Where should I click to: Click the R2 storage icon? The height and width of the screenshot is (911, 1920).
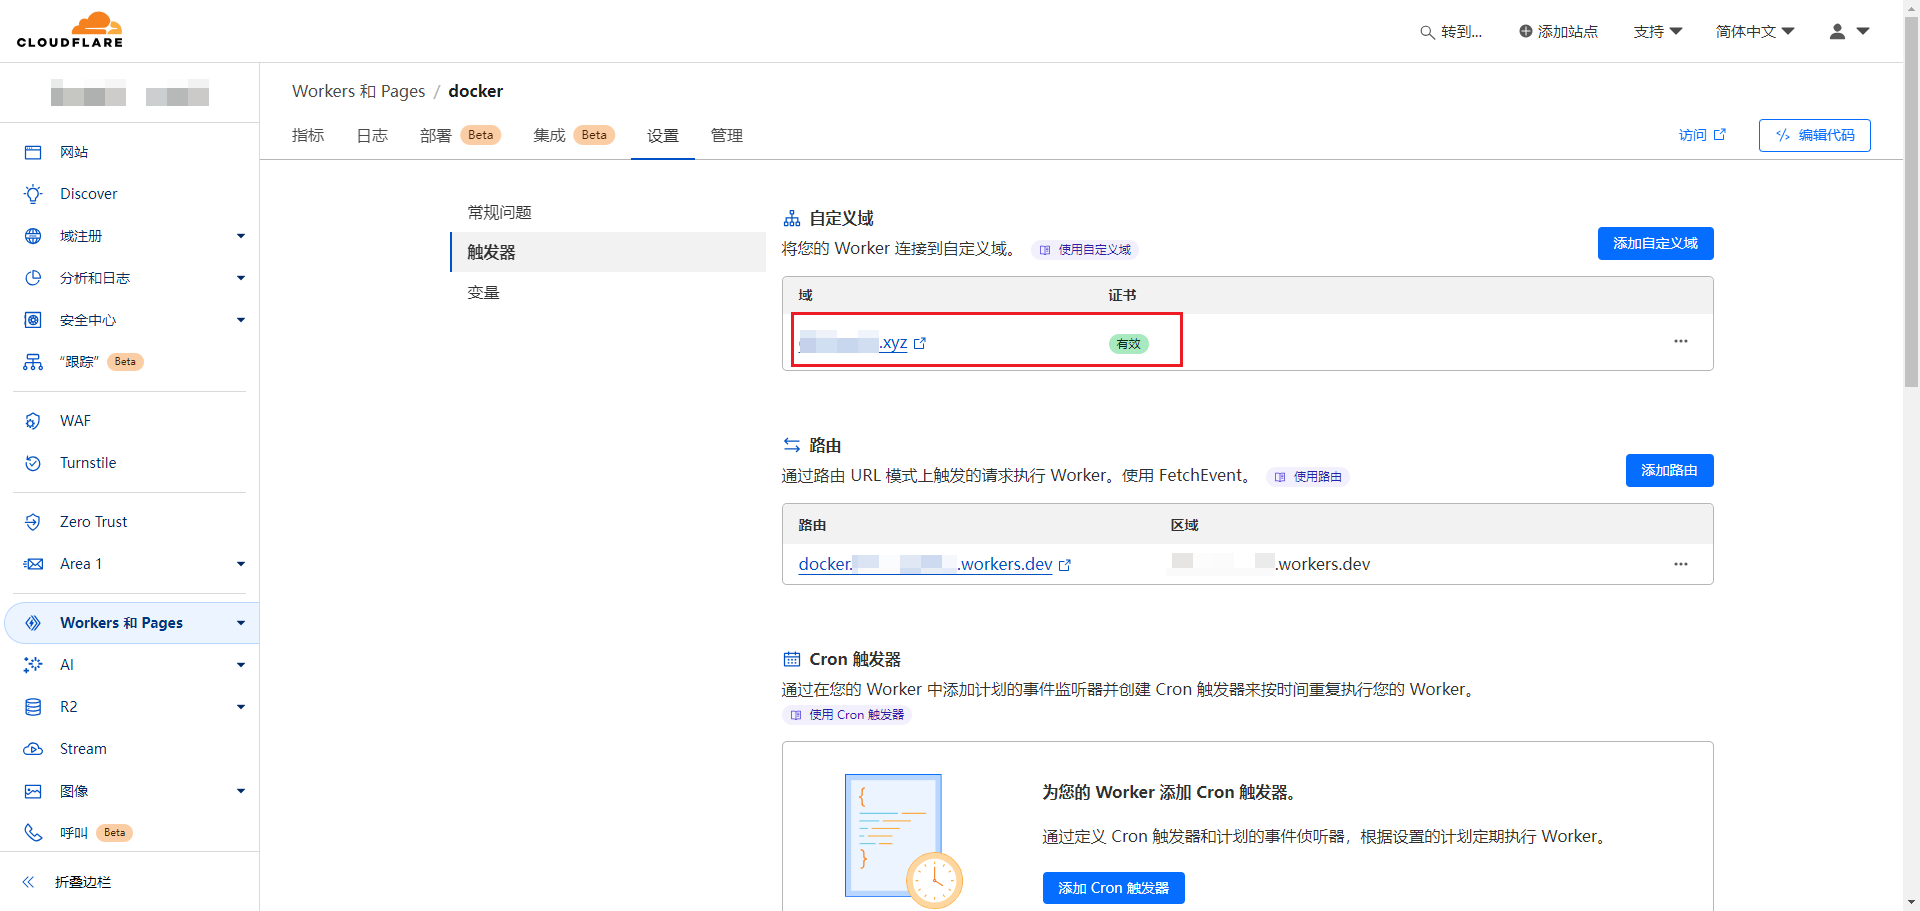coord(33,706)
